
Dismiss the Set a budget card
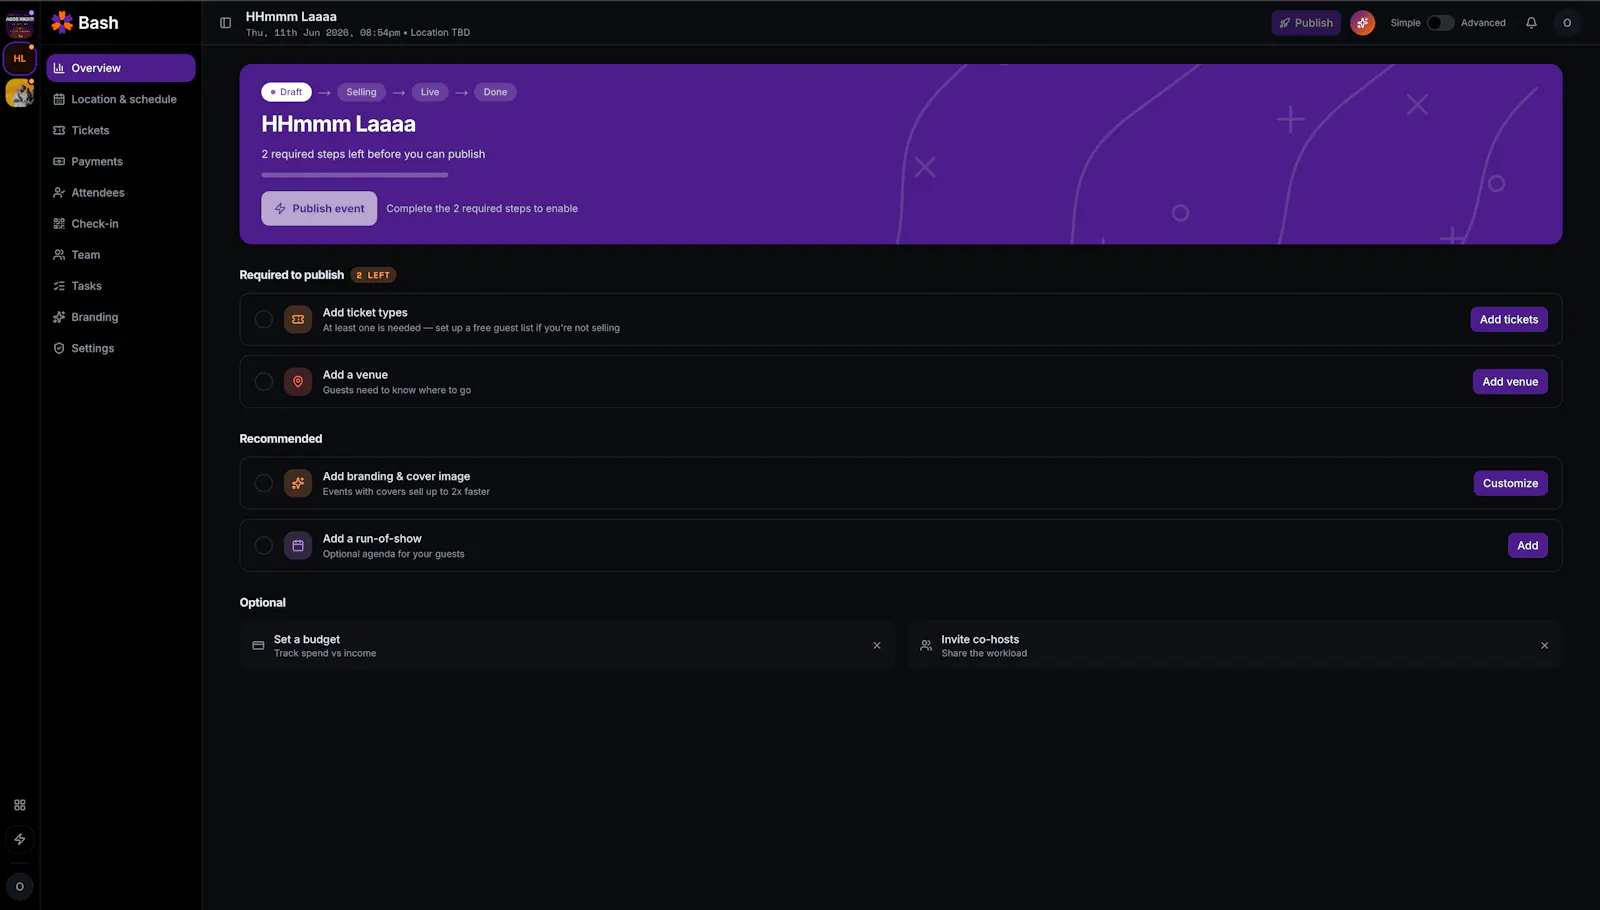pos(877,646)
